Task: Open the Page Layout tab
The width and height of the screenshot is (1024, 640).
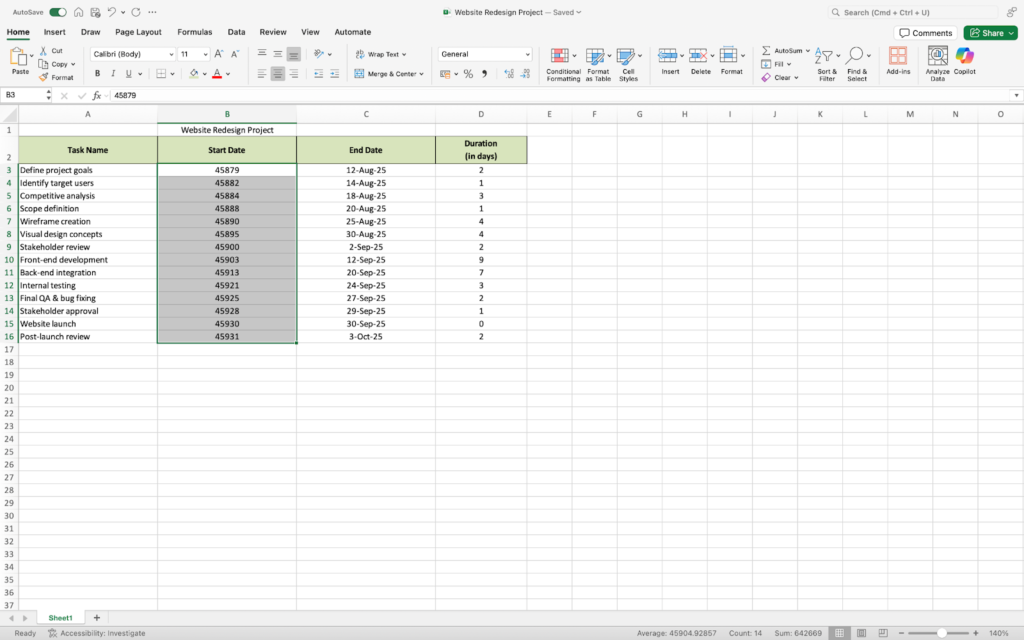Action: pos(138,32)
